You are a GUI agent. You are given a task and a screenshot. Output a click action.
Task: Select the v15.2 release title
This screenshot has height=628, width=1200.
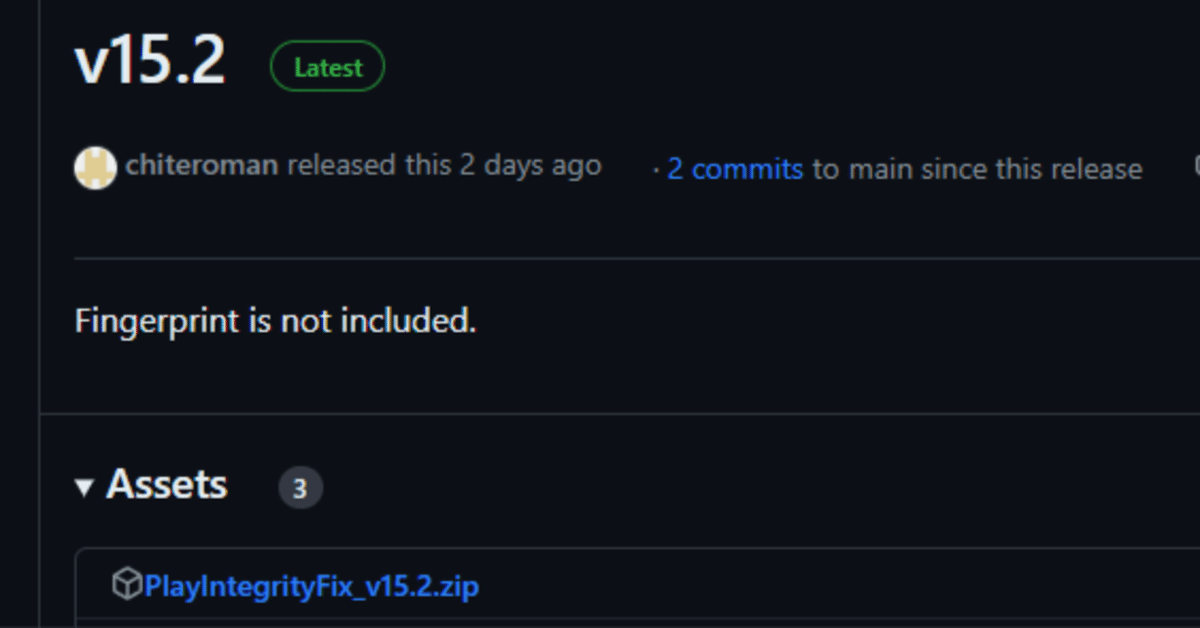coord(149,64)
